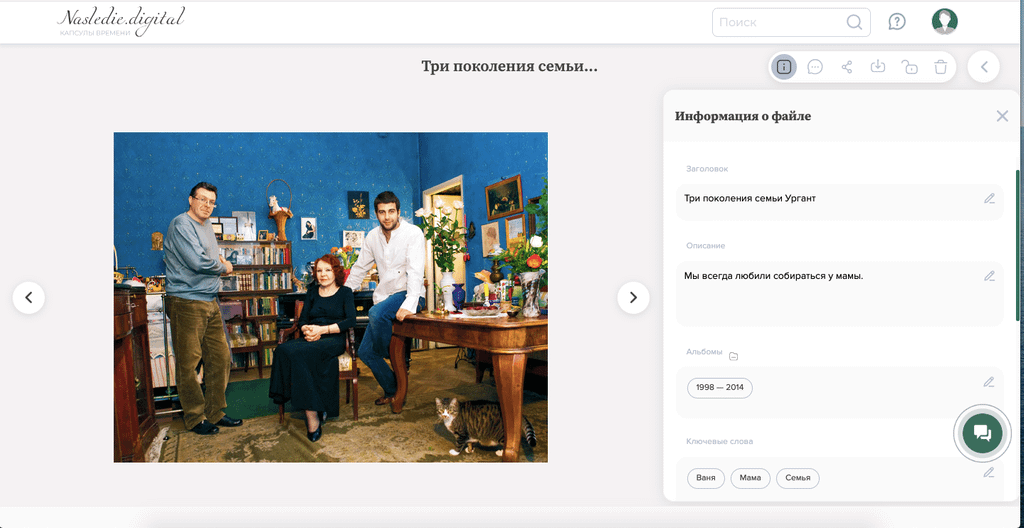
Task: Open the file information panel icon
Action: point(784,67)
